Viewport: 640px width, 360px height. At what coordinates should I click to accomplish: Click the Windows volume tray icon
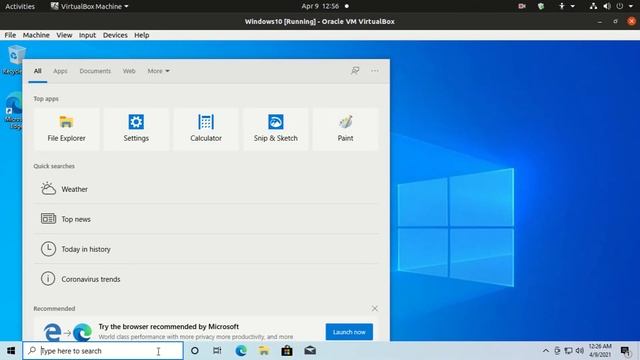tap(580, 351)
